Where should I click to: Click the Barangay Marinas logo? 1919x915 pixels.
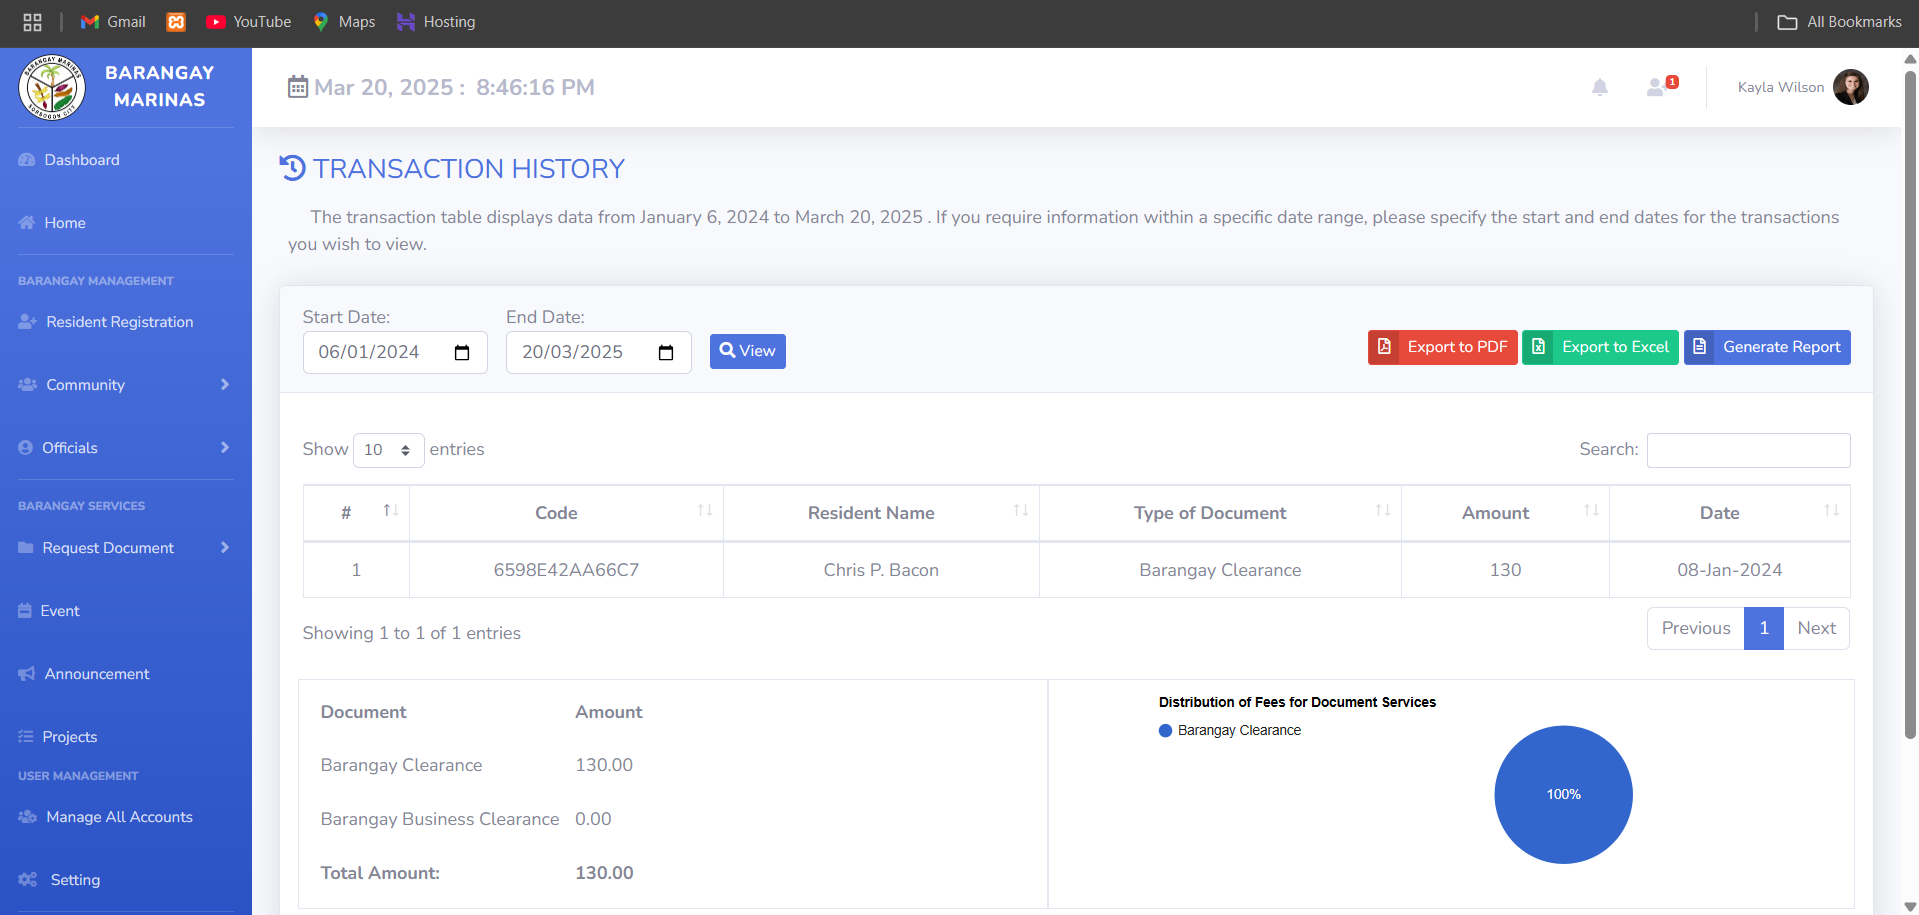coord(51,87)
